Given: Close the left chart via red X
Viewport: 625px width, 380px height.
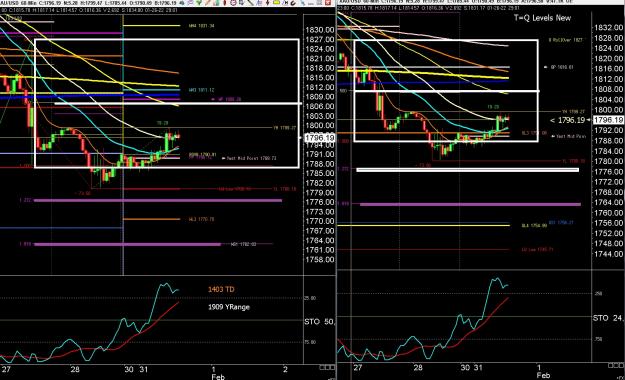Looking at the screenshot, I should (x=328, y=2).
